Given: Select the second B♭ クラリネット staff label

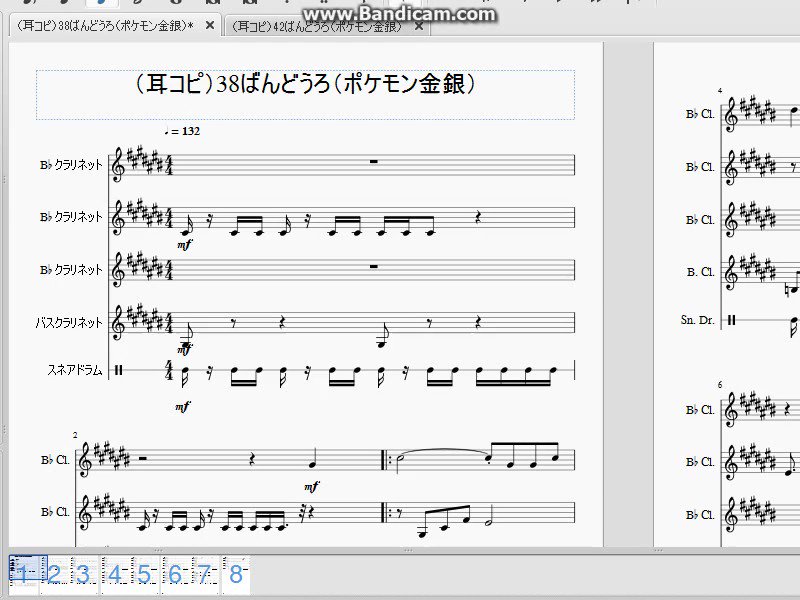Looking at the screenshot, I should pos(71,217).
